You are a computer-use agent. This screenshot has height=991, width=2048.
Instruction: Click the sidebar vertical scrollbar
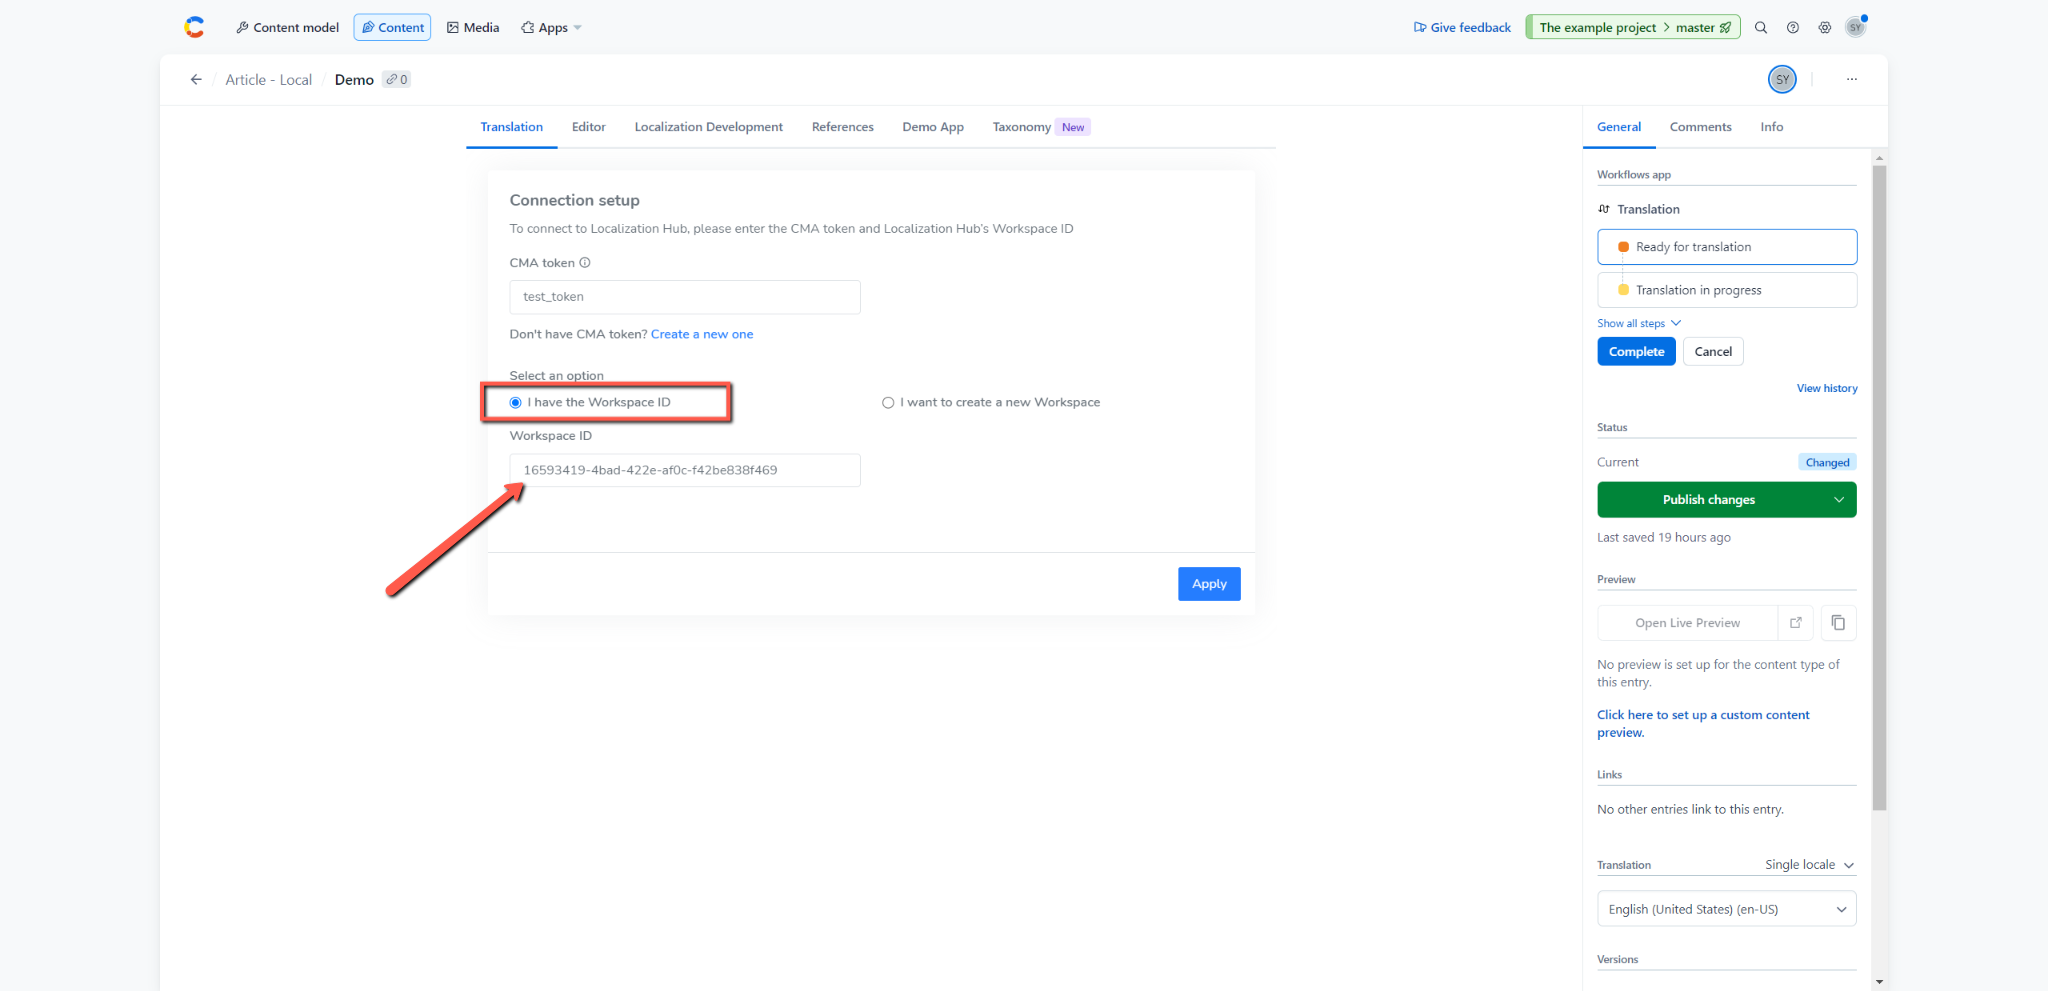pyautogui.click(x=1879, y=487)
